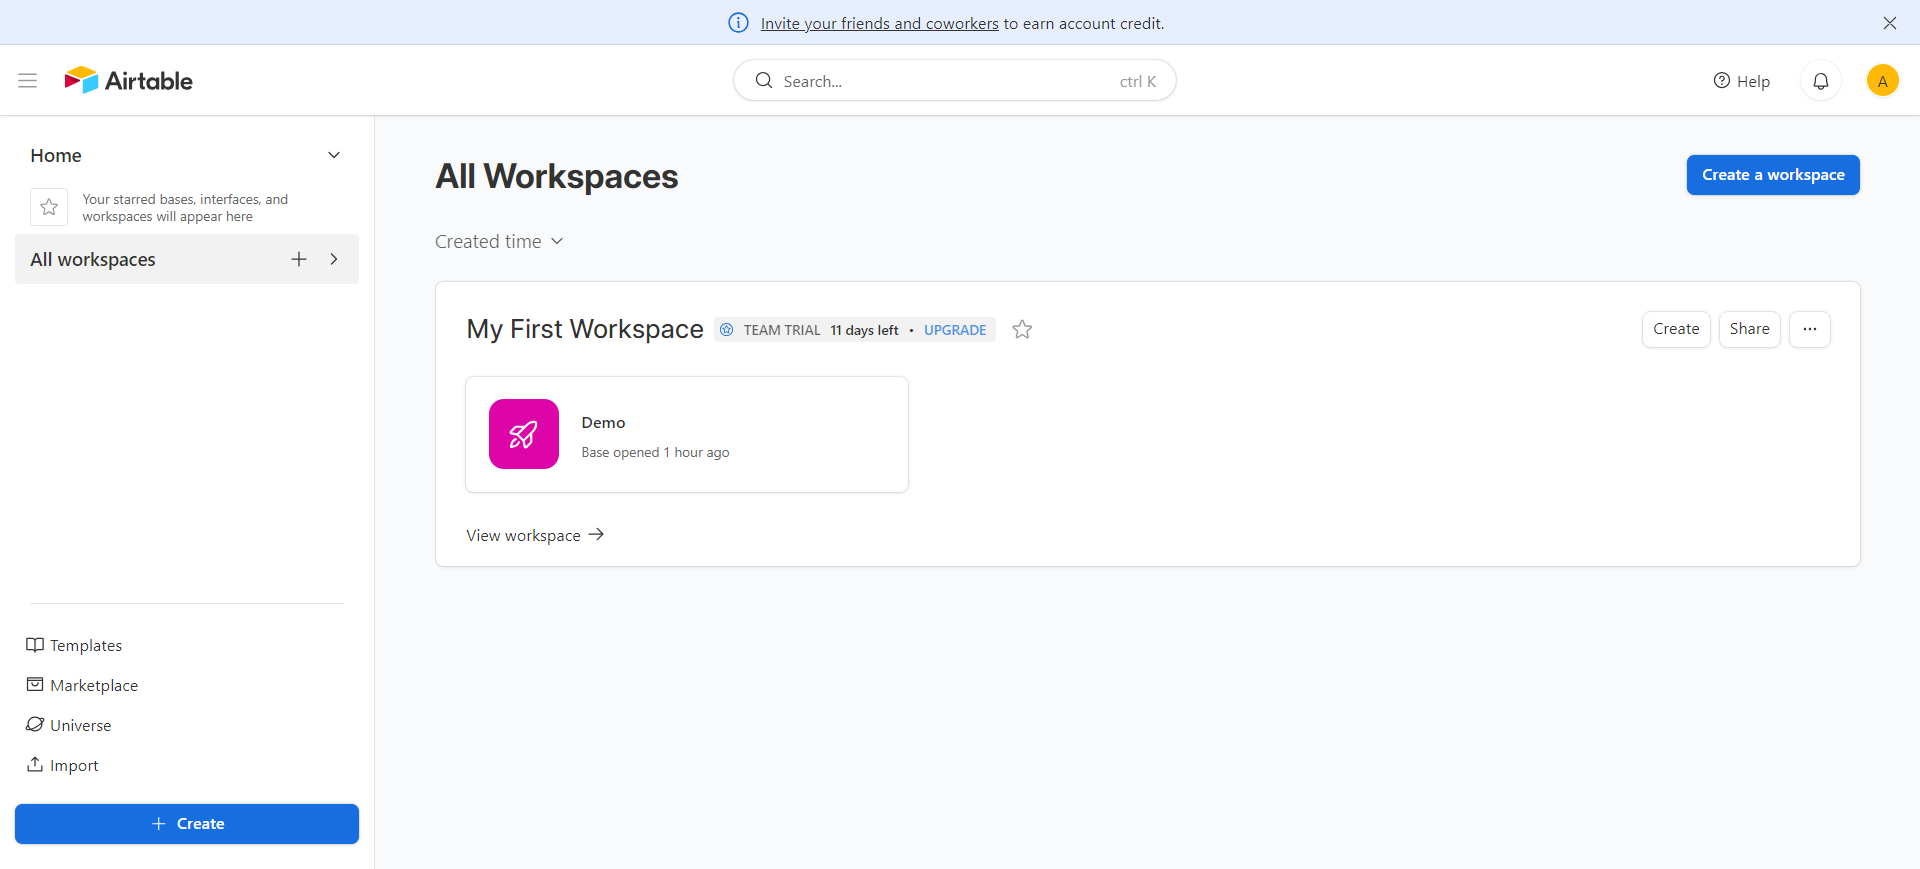Star My First Workspace

(x=1022, y=330)
